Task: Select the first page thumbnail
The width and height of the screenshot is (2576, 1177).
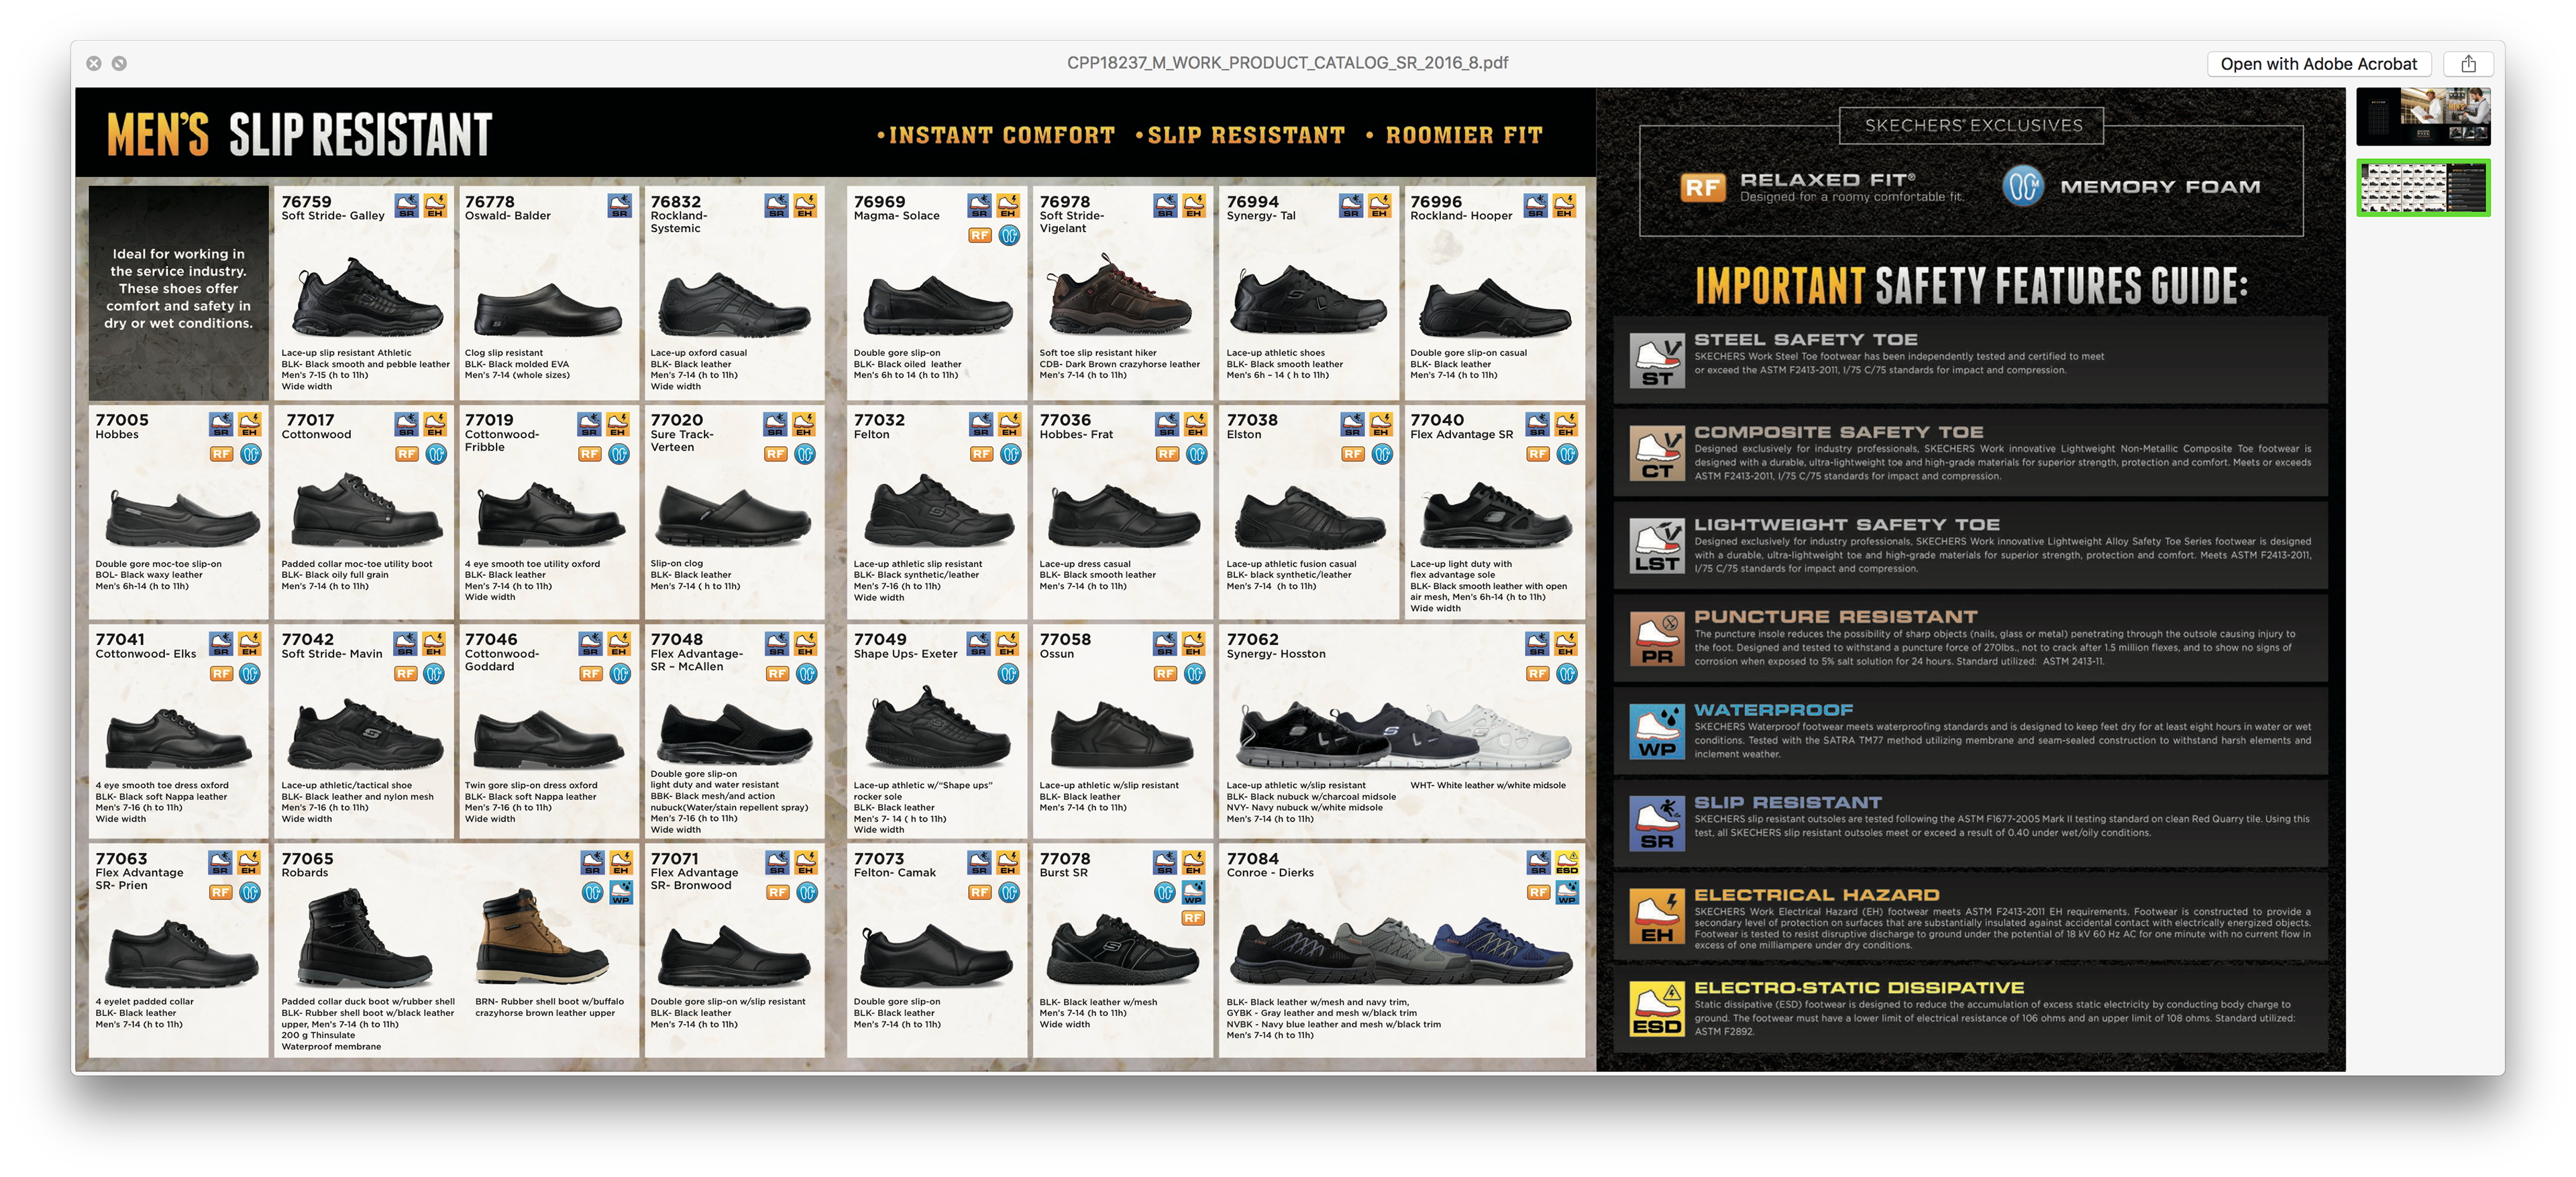Action: (2423, 117)
